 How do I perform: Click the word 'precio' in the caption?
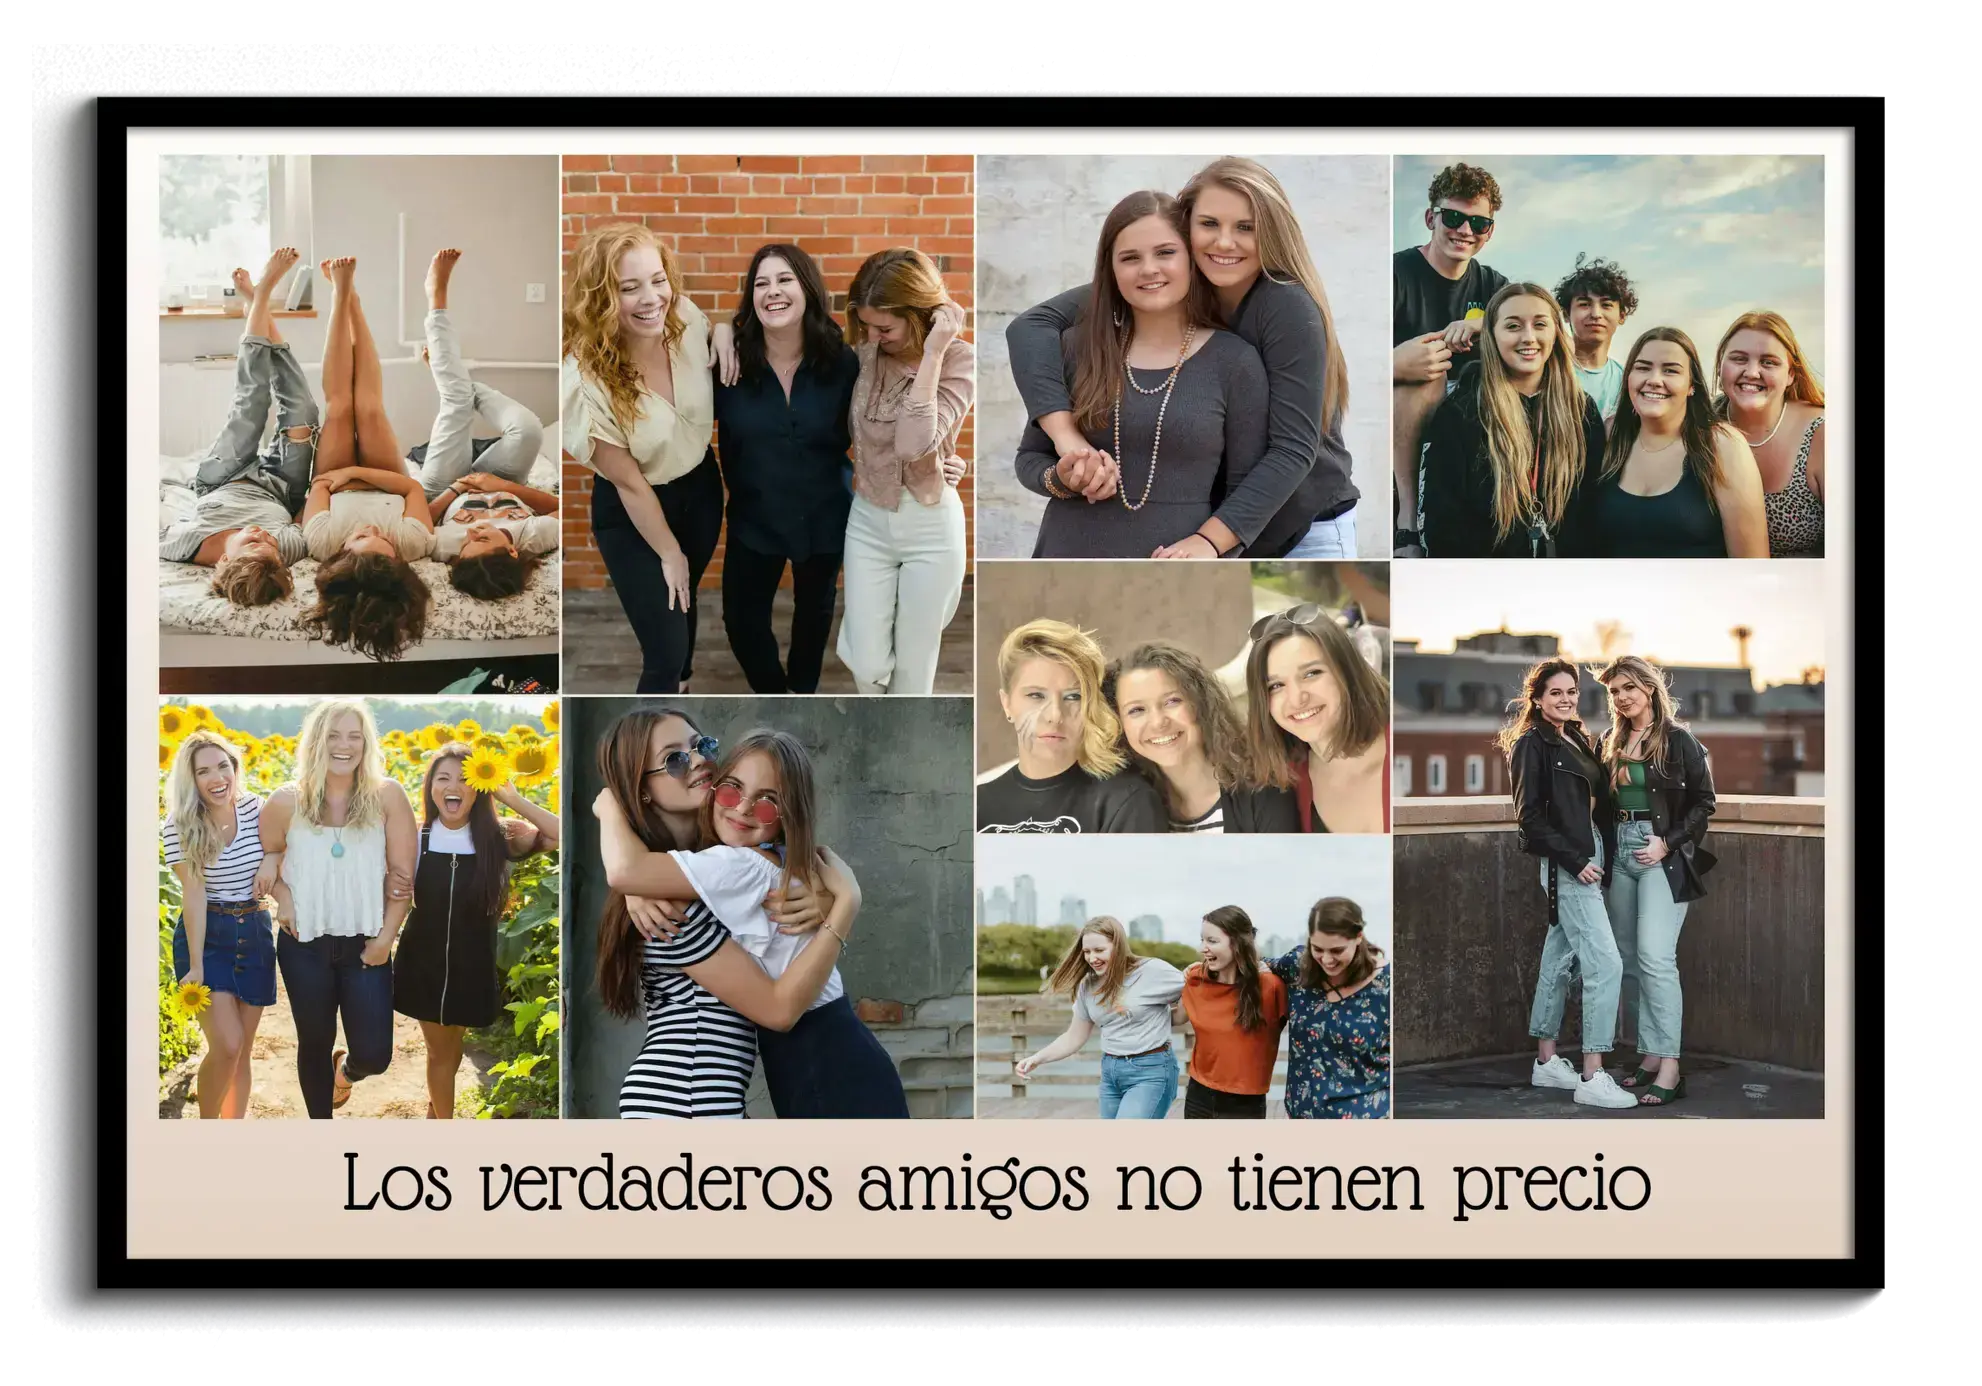1550,1185
